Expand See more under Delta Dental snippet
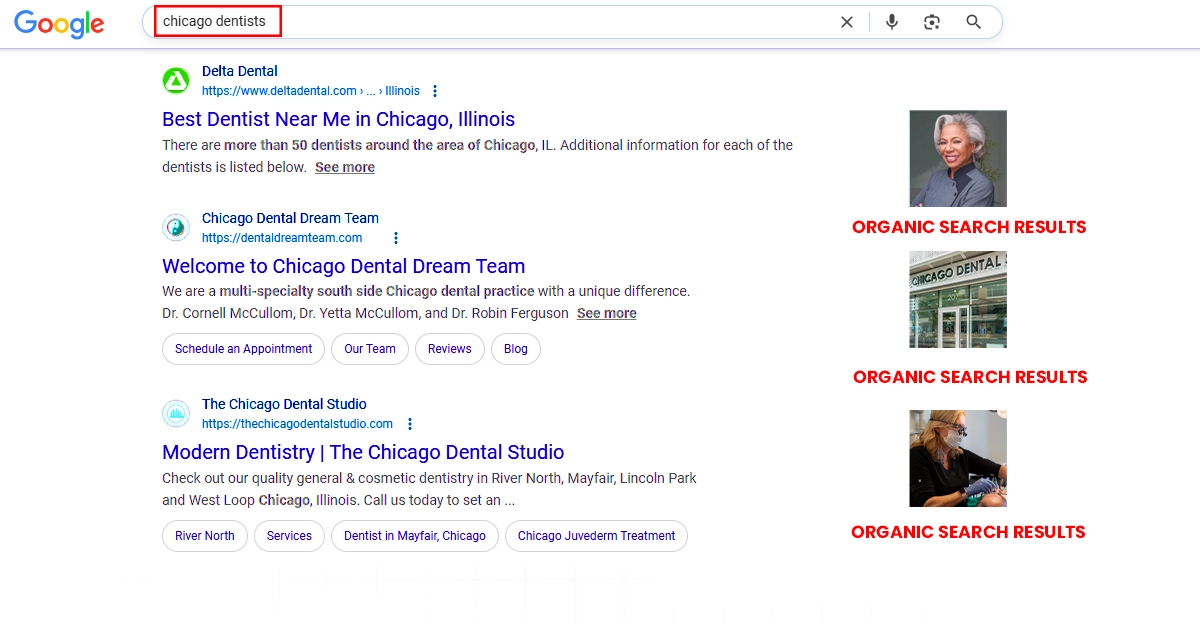 (x=345, y=167)
